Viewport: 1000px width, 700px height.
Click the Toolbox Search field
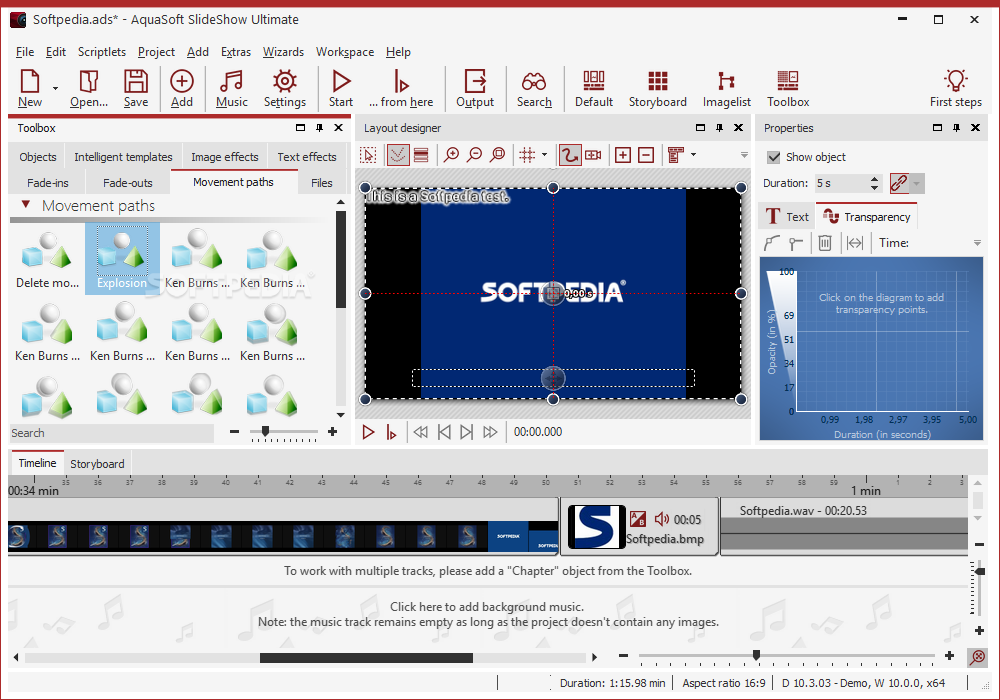pyautogui.click(x=112, y=433)
